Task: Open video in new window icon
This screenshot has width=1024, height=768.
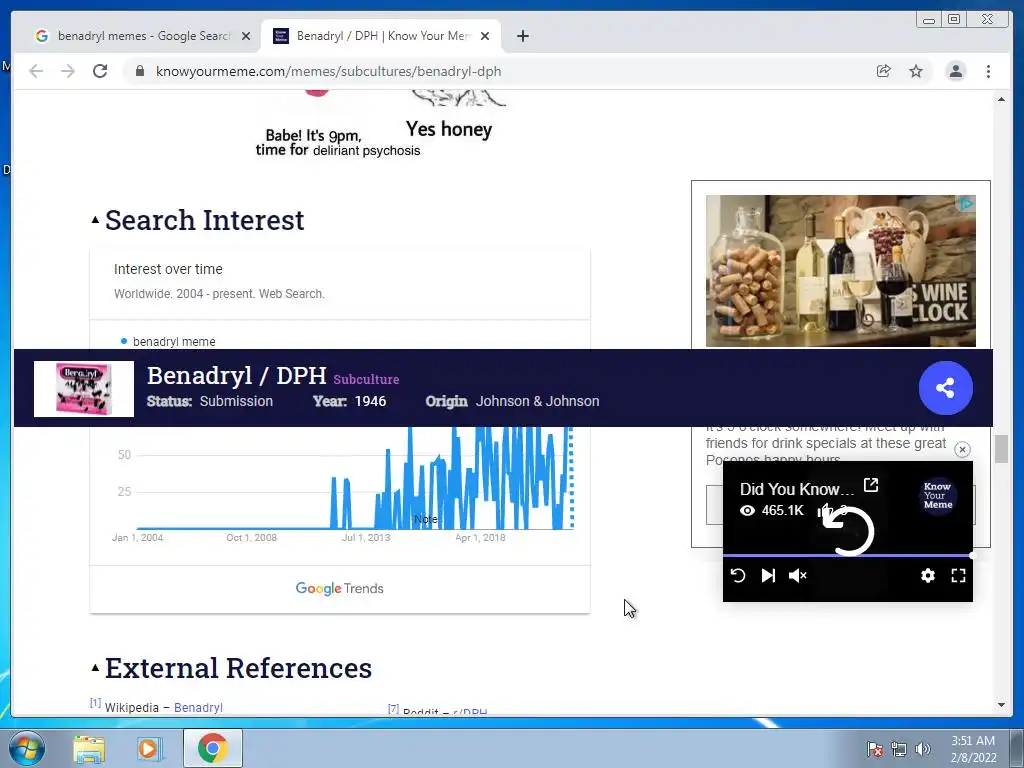Action: 871,485
